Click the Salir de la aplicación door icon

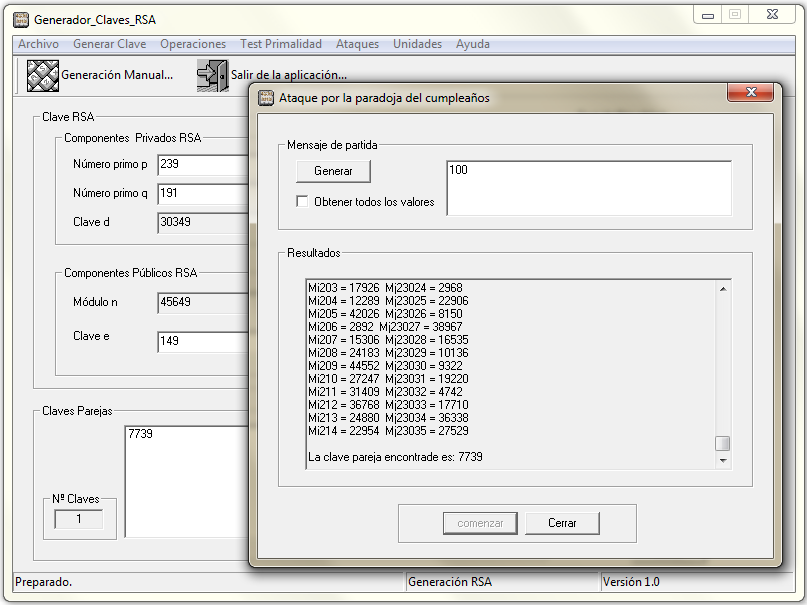(x=212, y=75)
